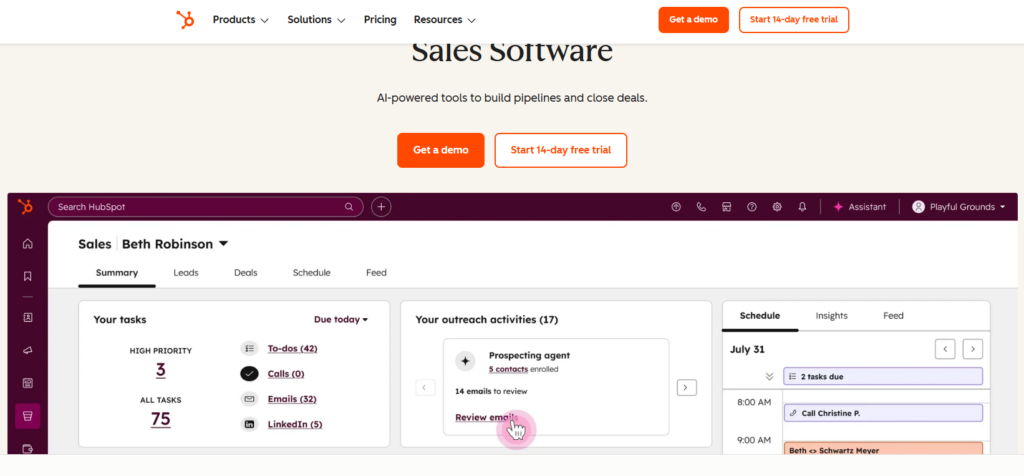Image resolution: width=1024 pixels, height=476 pixels.
Task: Open the Beth <> Schwartz Meyer event
Action: (883, 449)
